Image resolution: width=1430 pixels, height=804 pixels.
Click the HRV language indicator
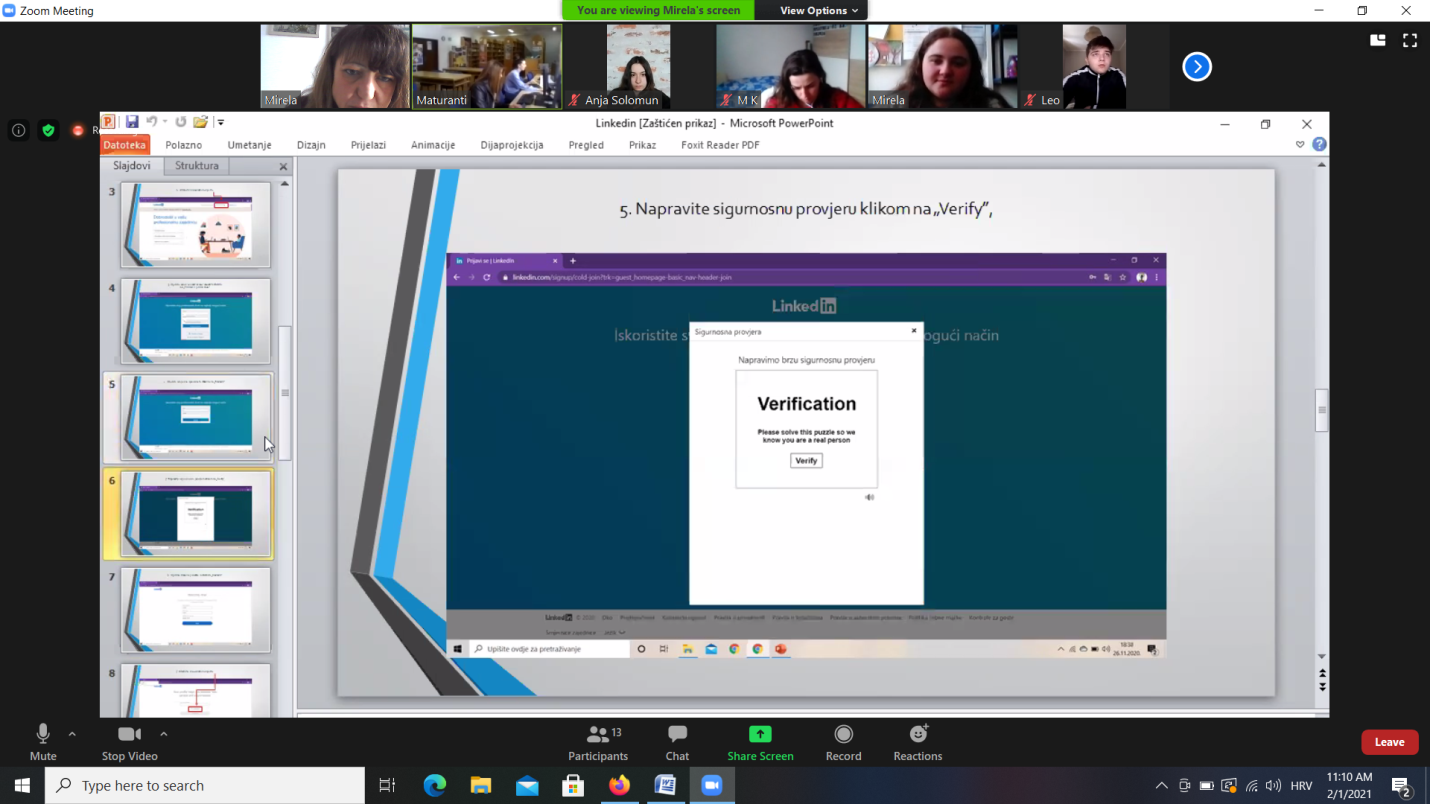tap(1301, 786)
